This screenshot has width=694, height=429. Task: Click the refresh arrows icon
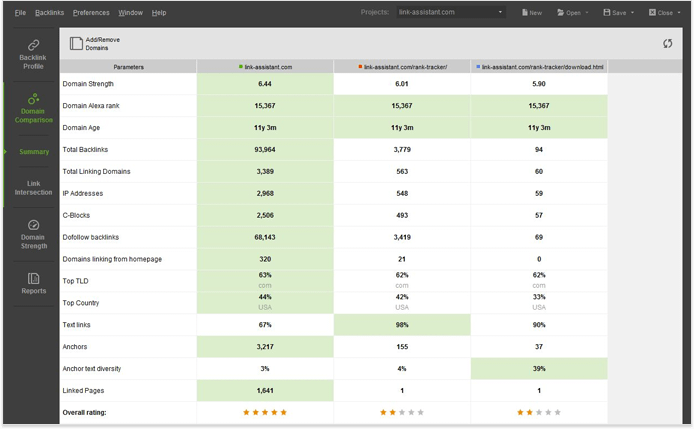(x=667, y=43)
